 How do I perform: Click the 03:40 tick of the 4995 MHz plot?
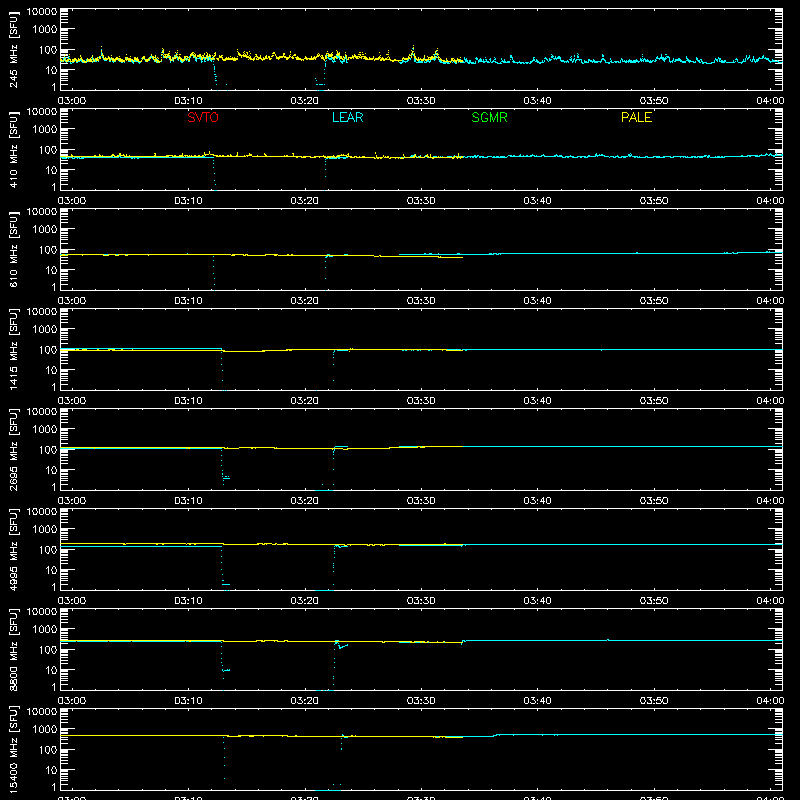[x=537, y=601]
